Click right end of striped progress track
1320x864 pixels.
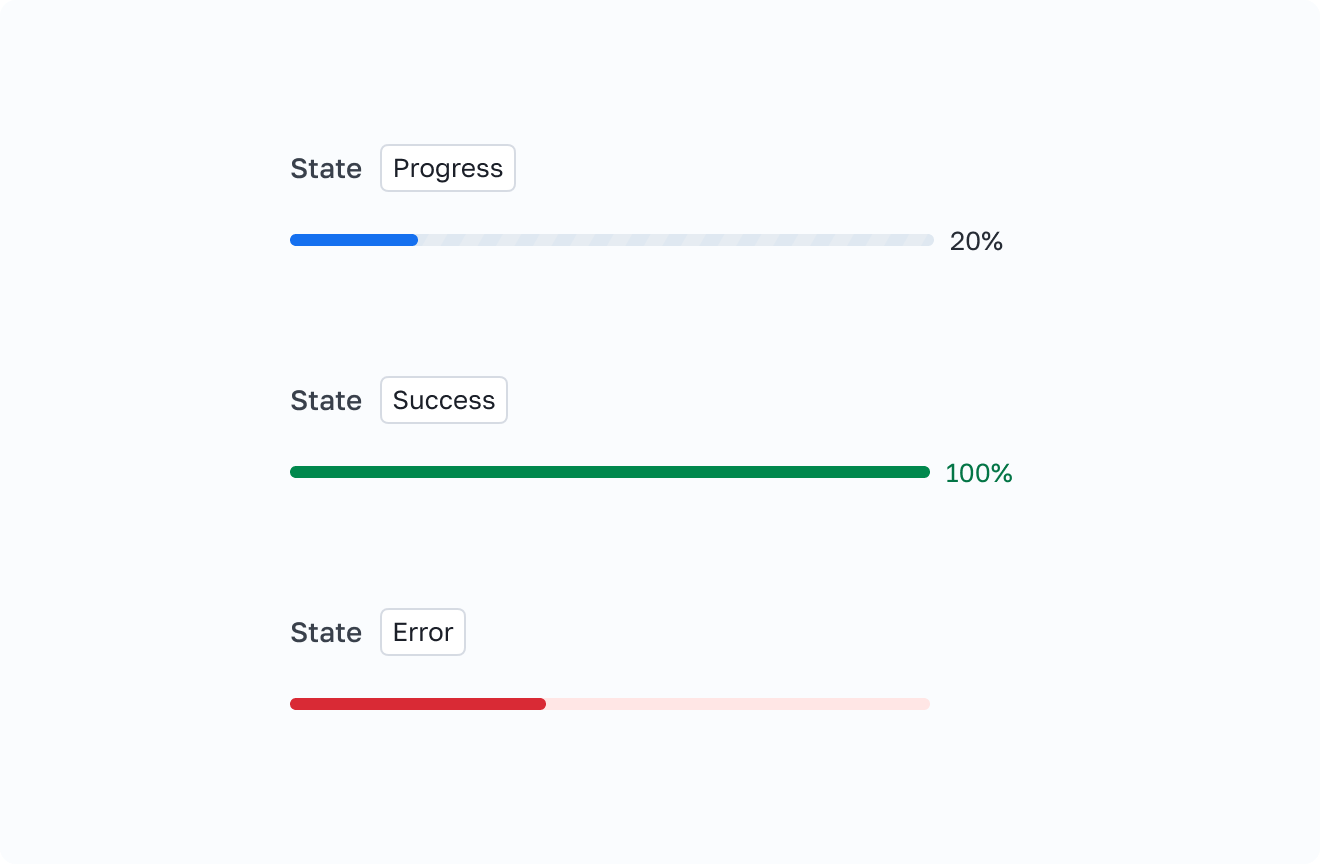pos(928,240)
